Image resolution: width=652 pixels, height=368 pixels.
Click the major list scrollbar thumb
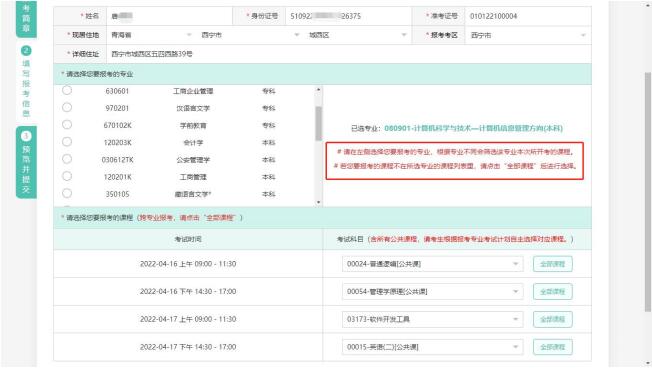tap(319, 123)
